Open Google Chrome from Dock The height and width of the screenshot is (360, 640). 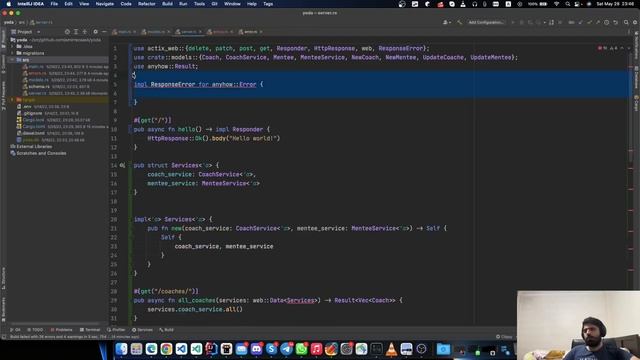tap(166, 349)
